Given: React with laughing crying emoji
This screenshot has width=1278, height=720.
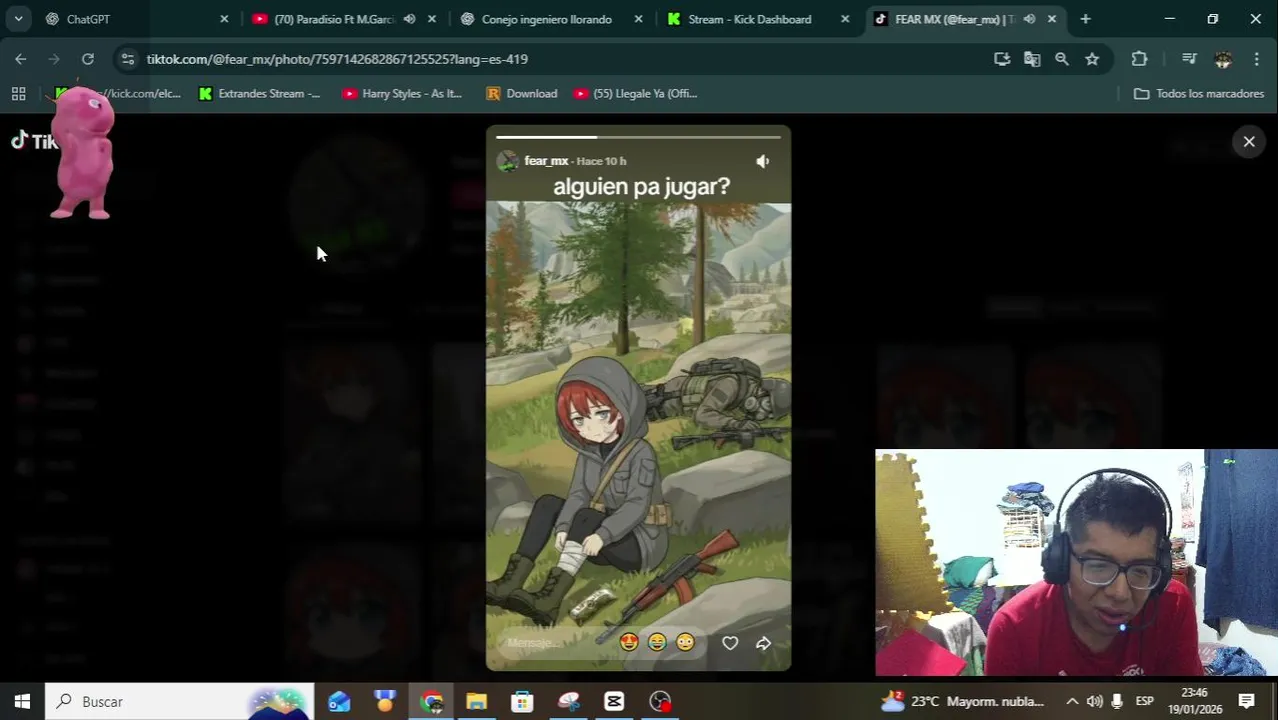Looking at the screenshot, I should pyautogui.click(x=657, y=642).
